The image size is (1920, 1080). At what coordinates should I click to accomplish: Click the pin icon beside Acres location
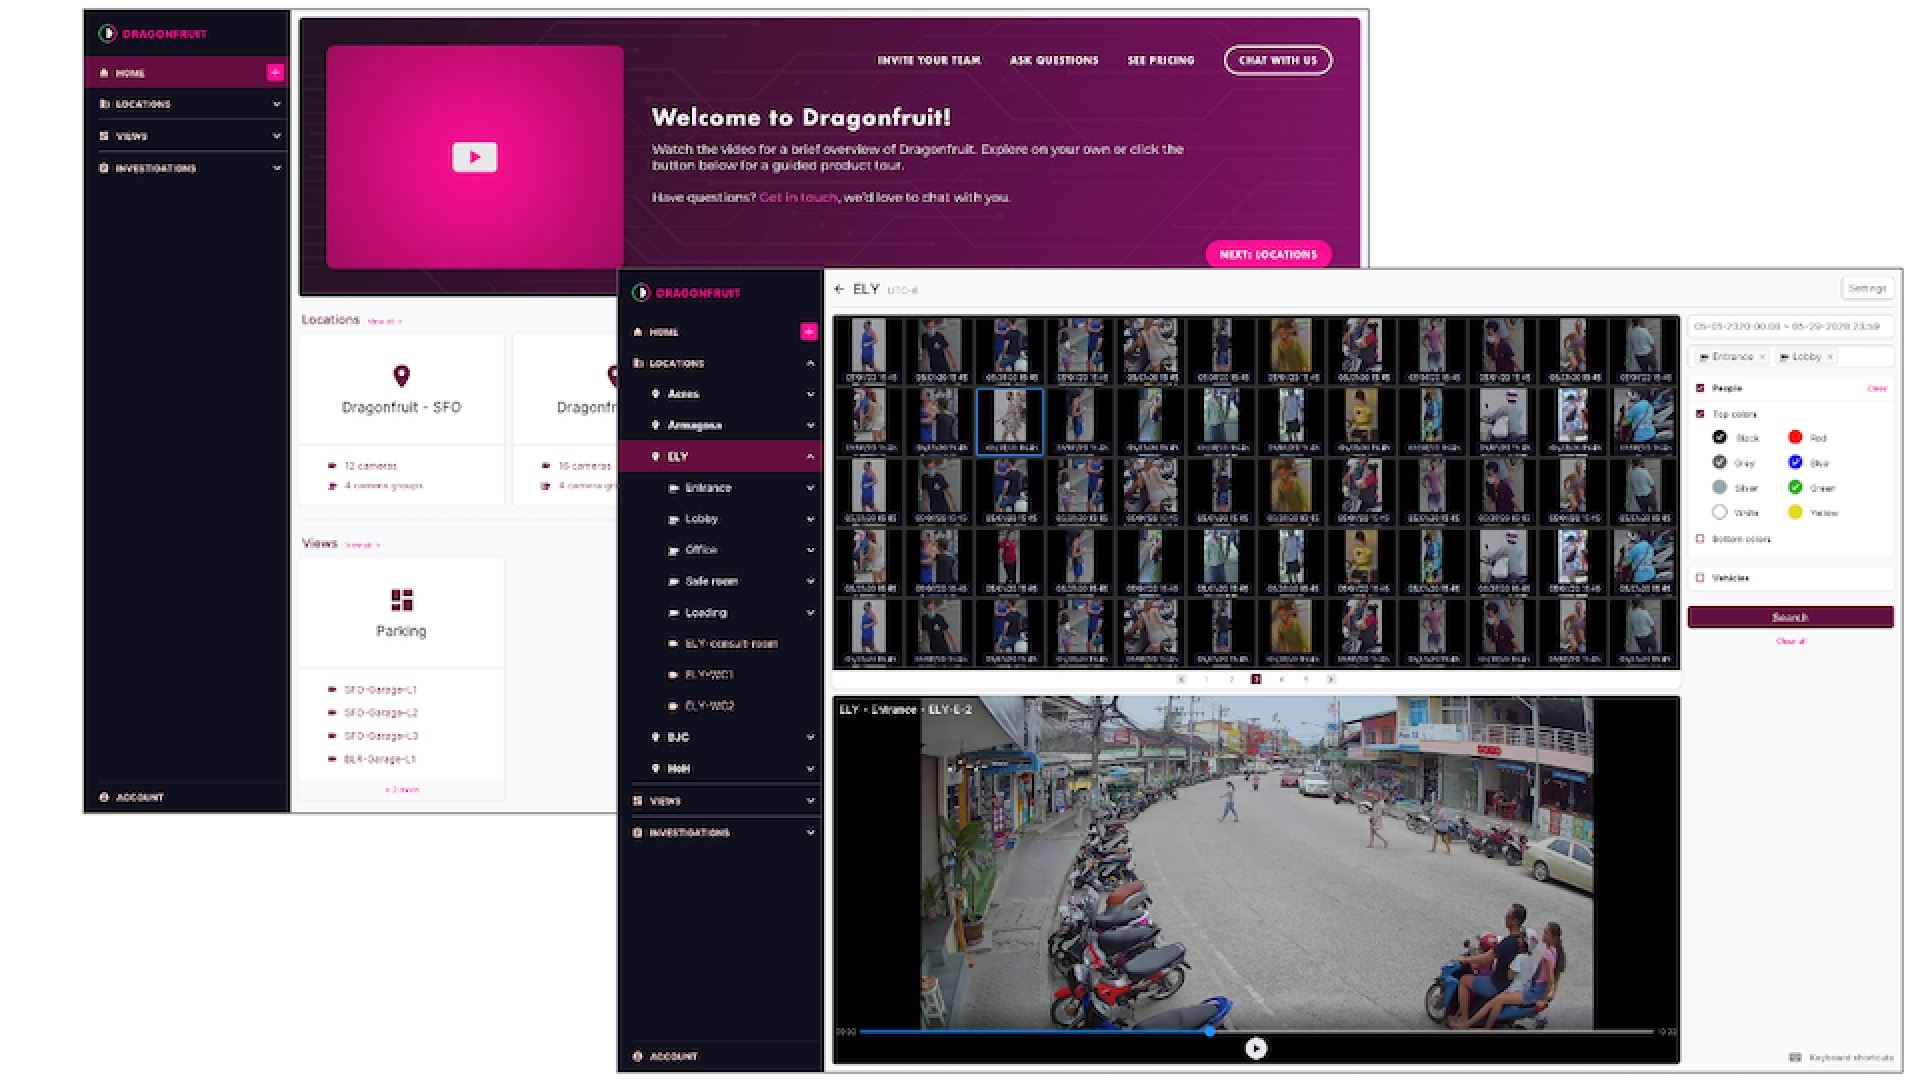pyautogui.click(x=656, y=394)
